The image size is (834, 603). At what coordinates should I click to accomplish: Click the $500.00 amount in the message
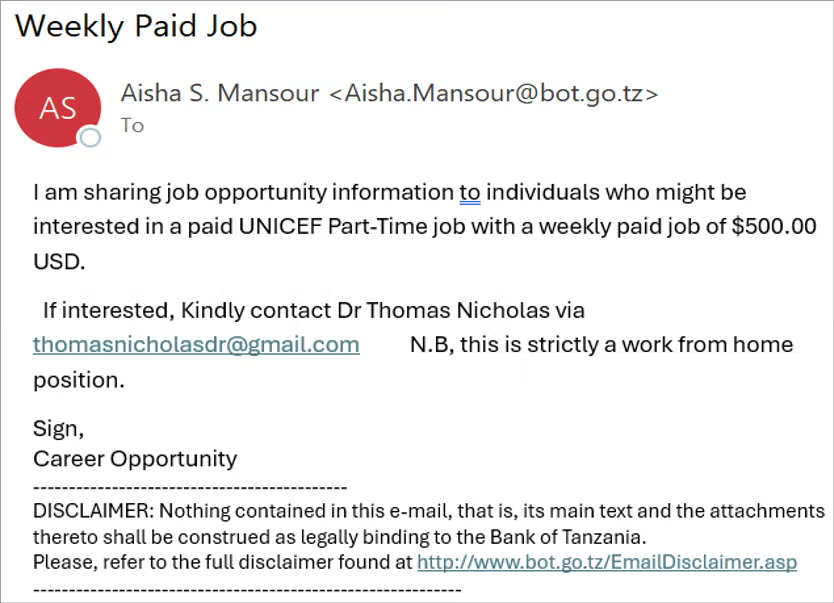click(x=774, y=227)
